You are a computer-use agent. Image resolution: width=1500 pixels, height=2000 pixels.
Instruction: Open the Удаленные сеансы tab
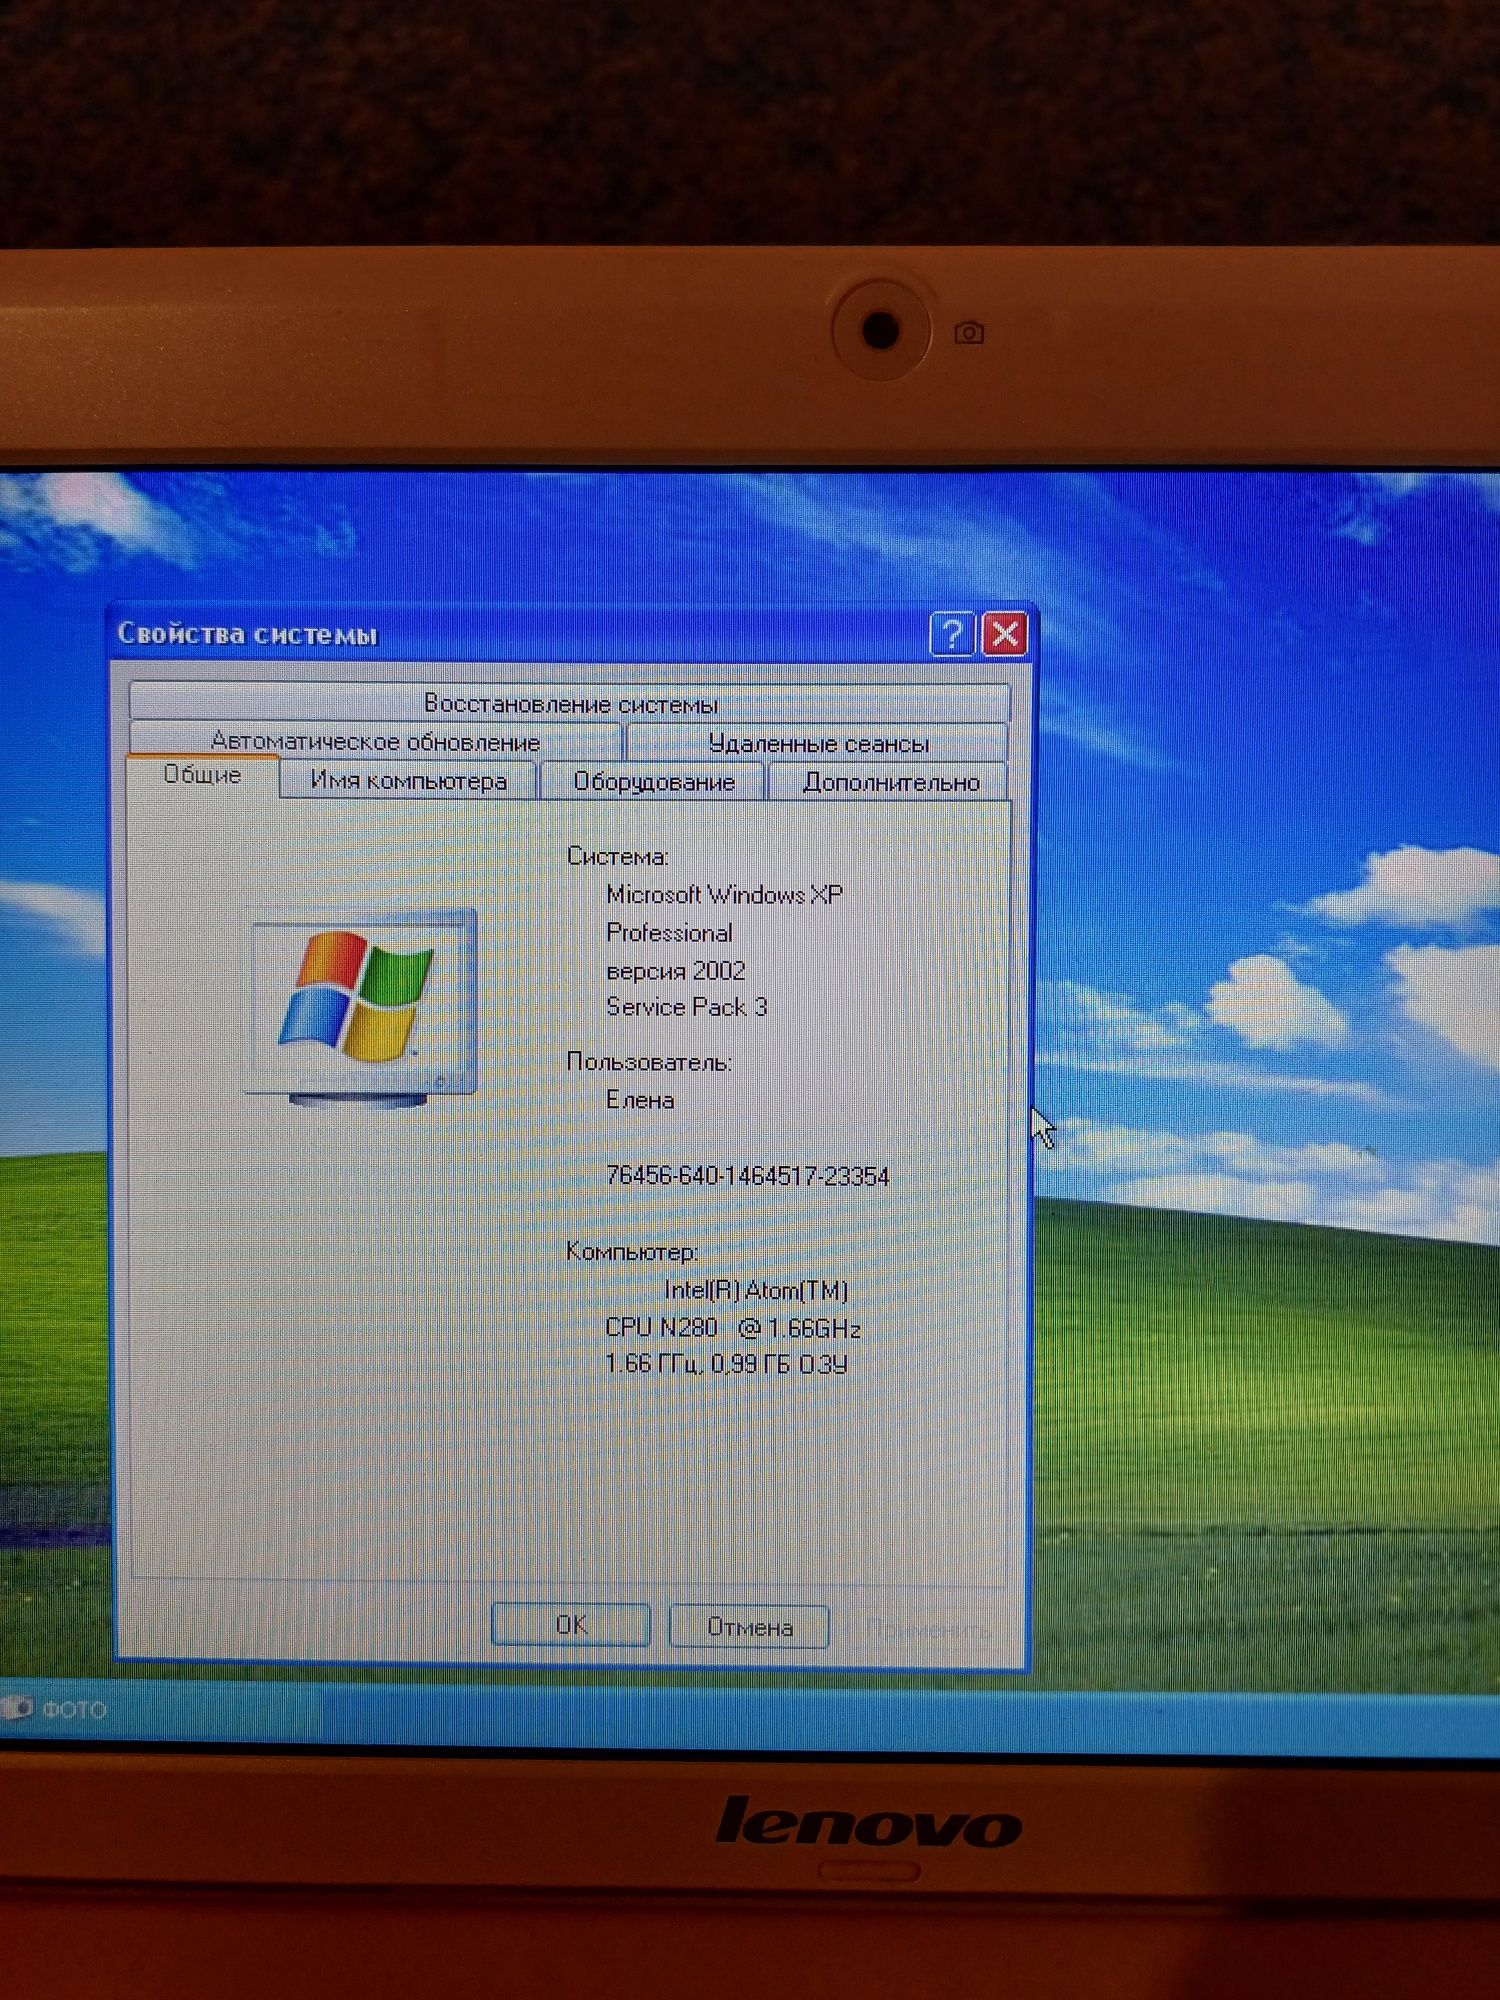click(817, 743)
